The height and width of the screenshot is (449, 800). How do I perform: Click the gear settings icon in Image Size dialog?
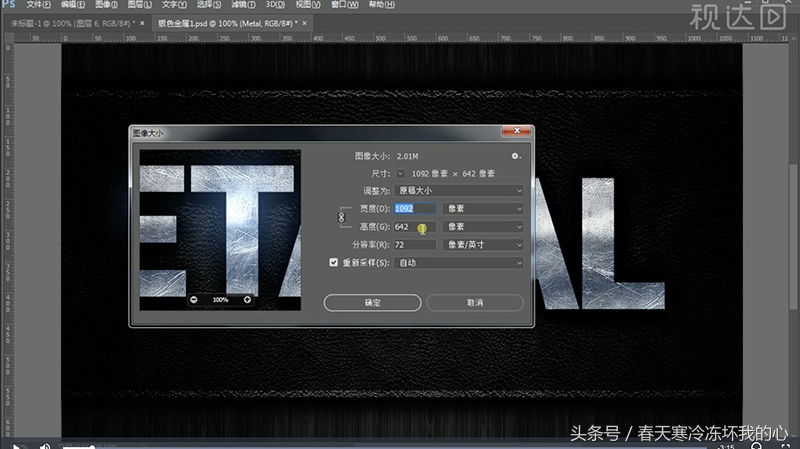point(516,156)
